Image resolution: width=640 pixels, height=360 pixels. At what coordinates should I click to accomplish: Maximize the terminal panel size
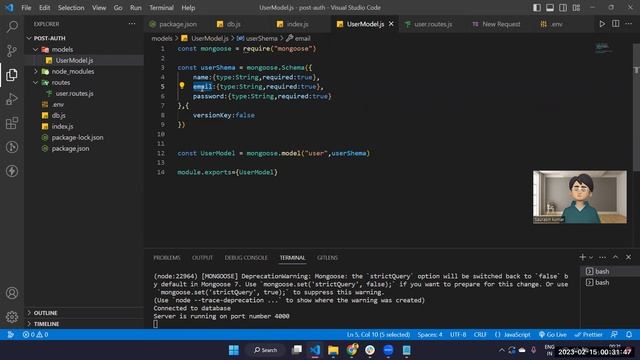pos(616,257)
